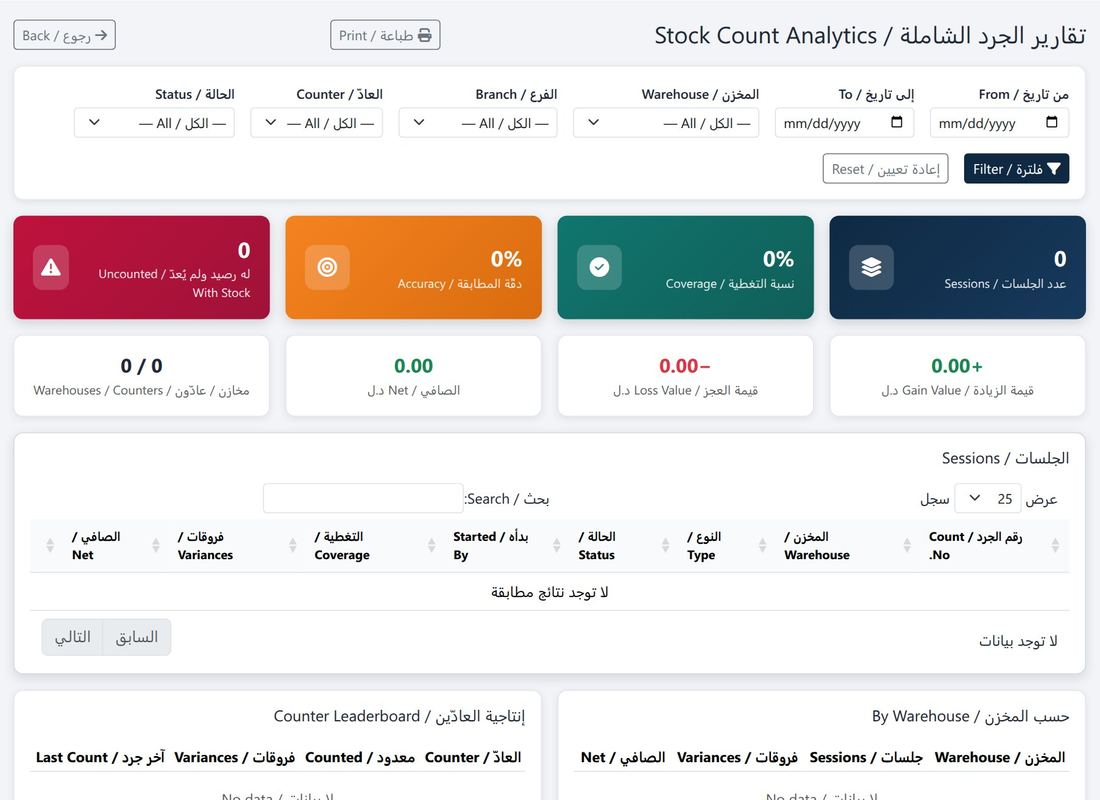Click the Reset button

coord(885,168)
